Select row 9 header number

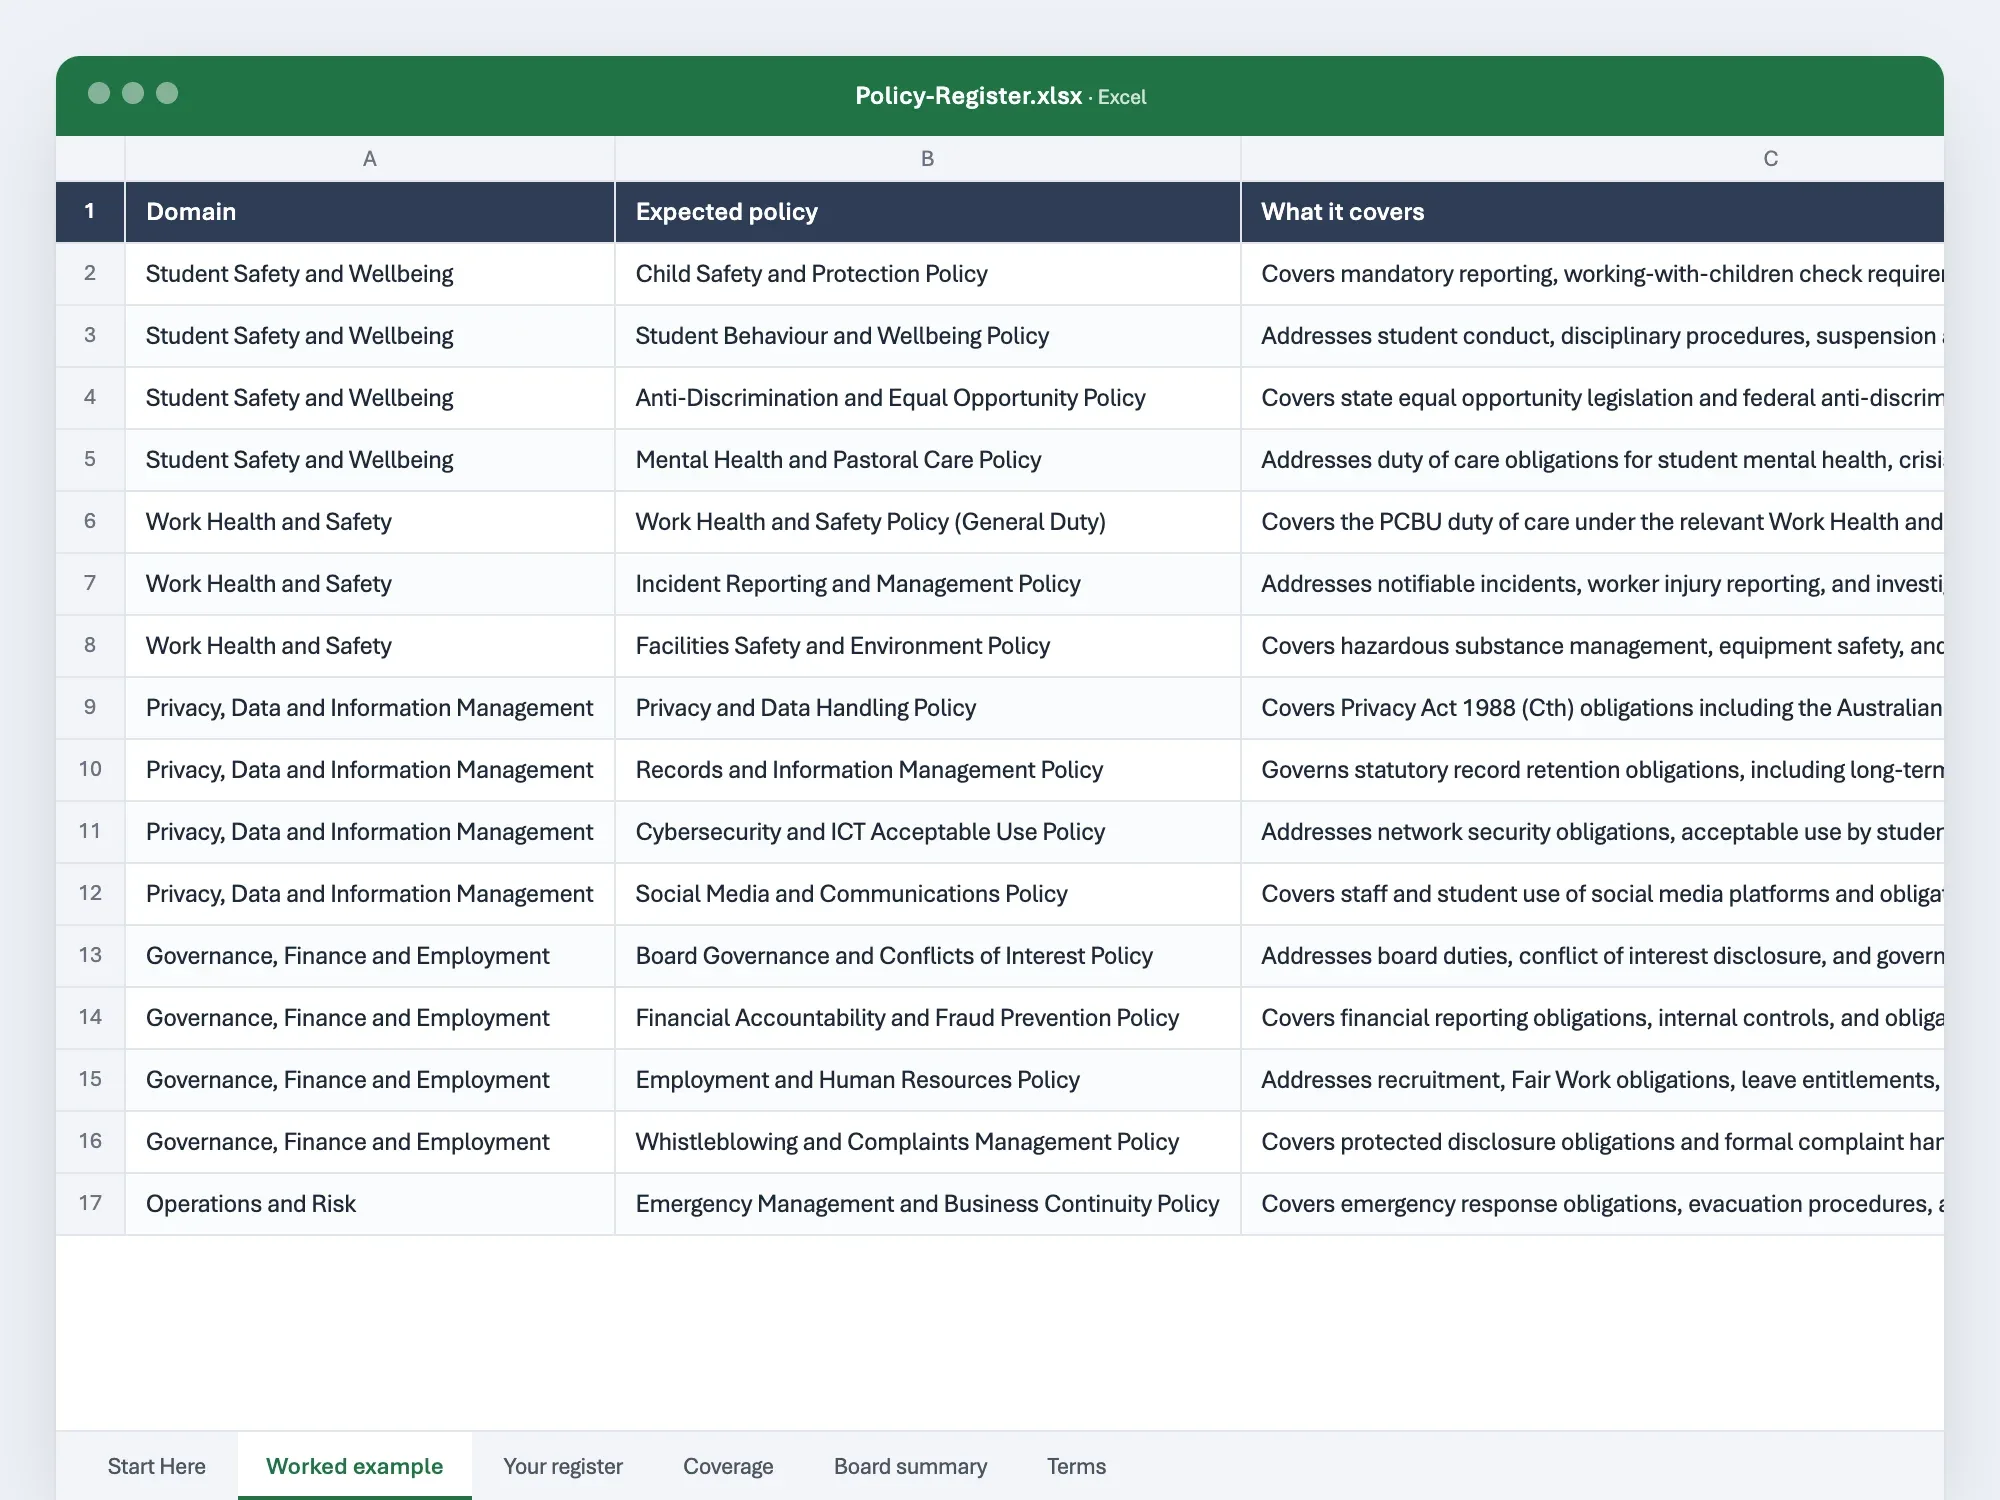90,707
